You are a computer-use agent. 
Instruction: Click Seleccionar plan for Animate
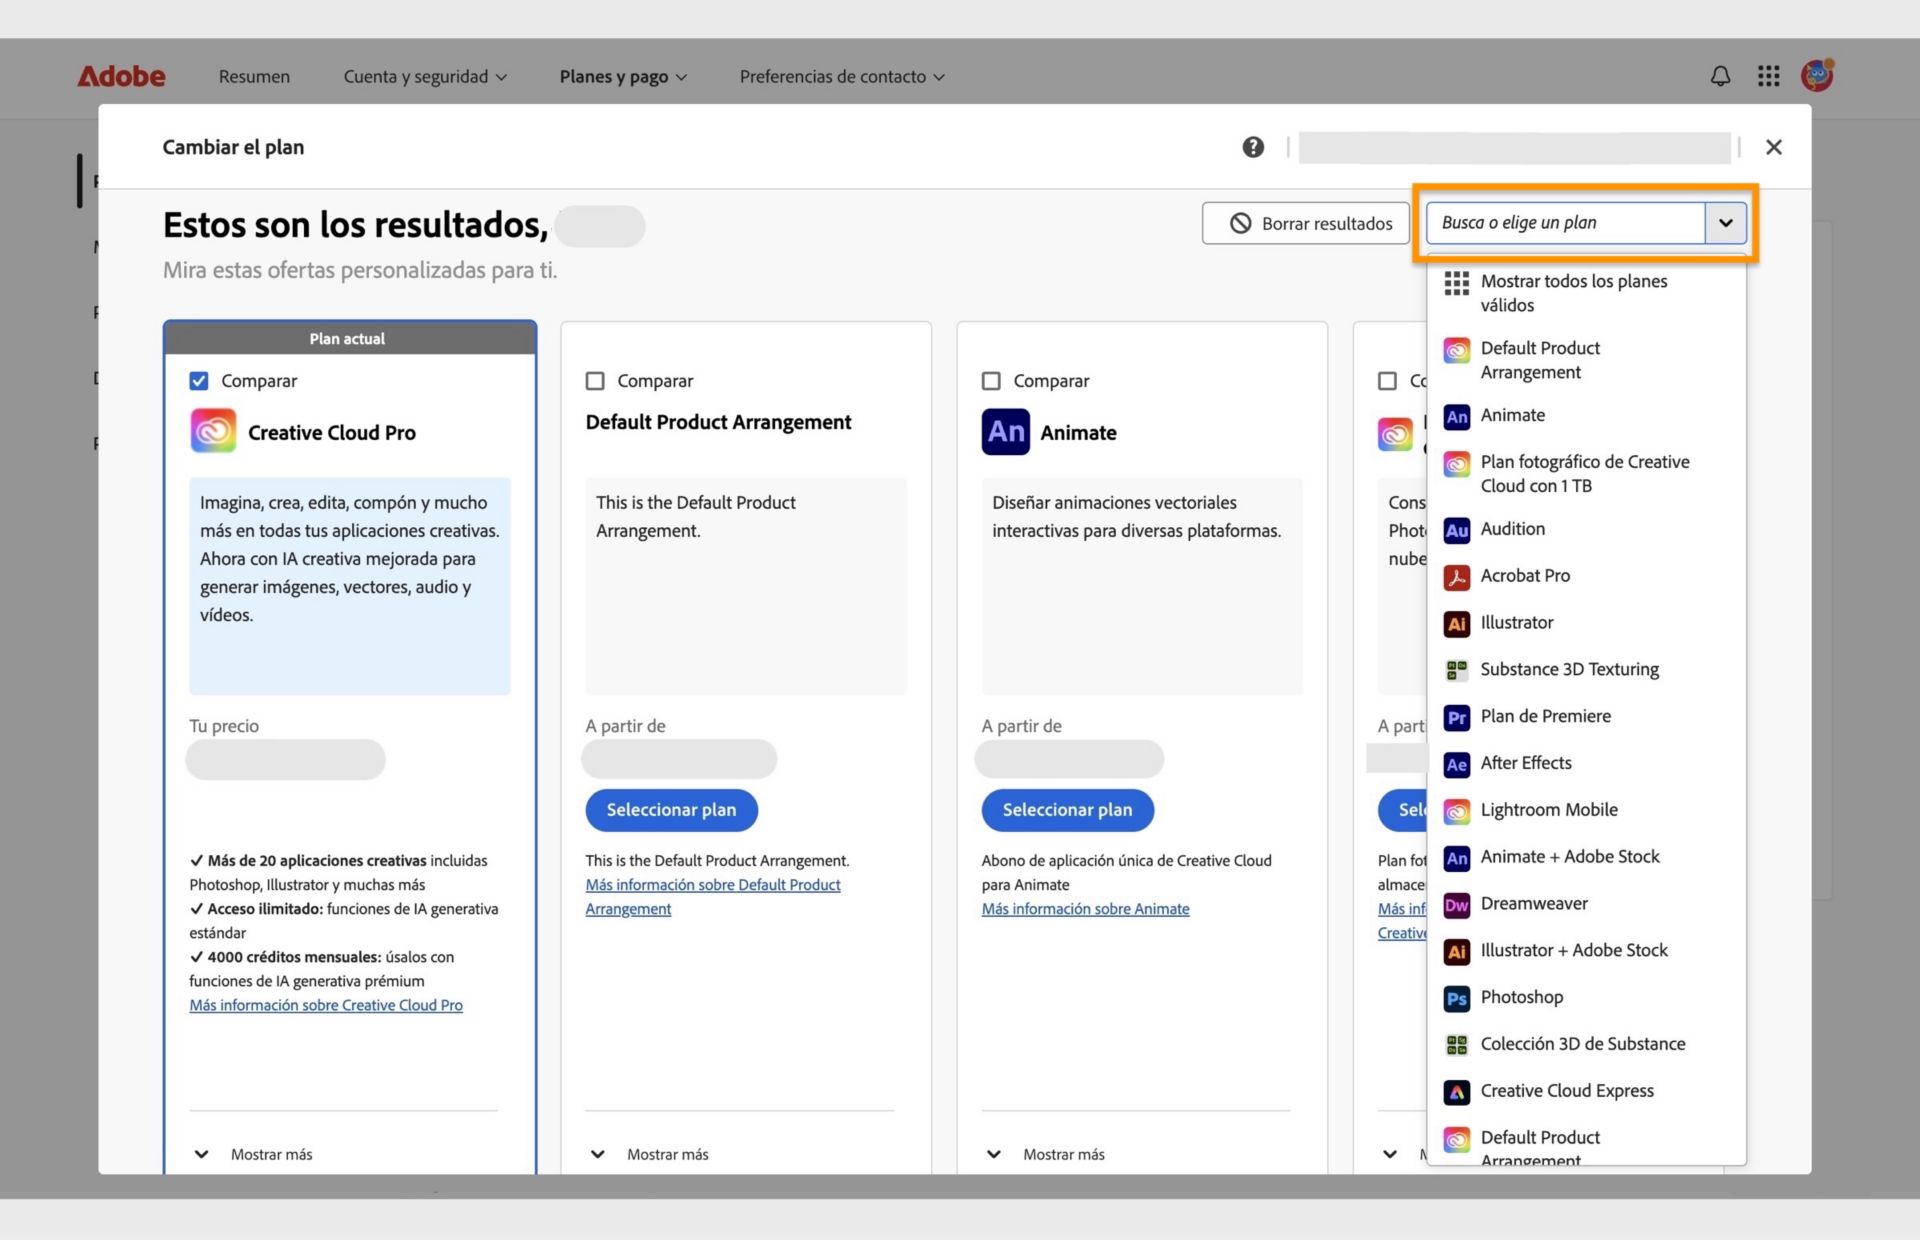point(1067,810)
